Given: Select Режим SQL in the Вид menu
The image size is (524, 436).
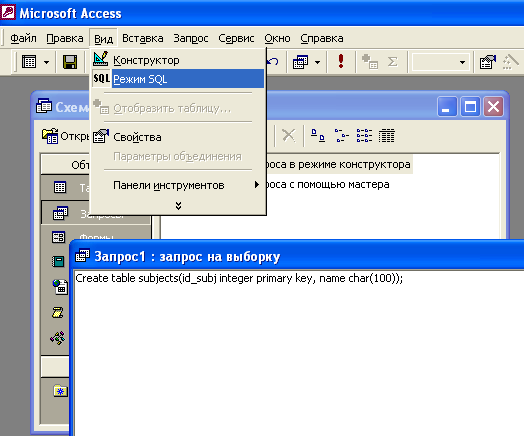Looking at the screenshot, I should pos(178,79).
